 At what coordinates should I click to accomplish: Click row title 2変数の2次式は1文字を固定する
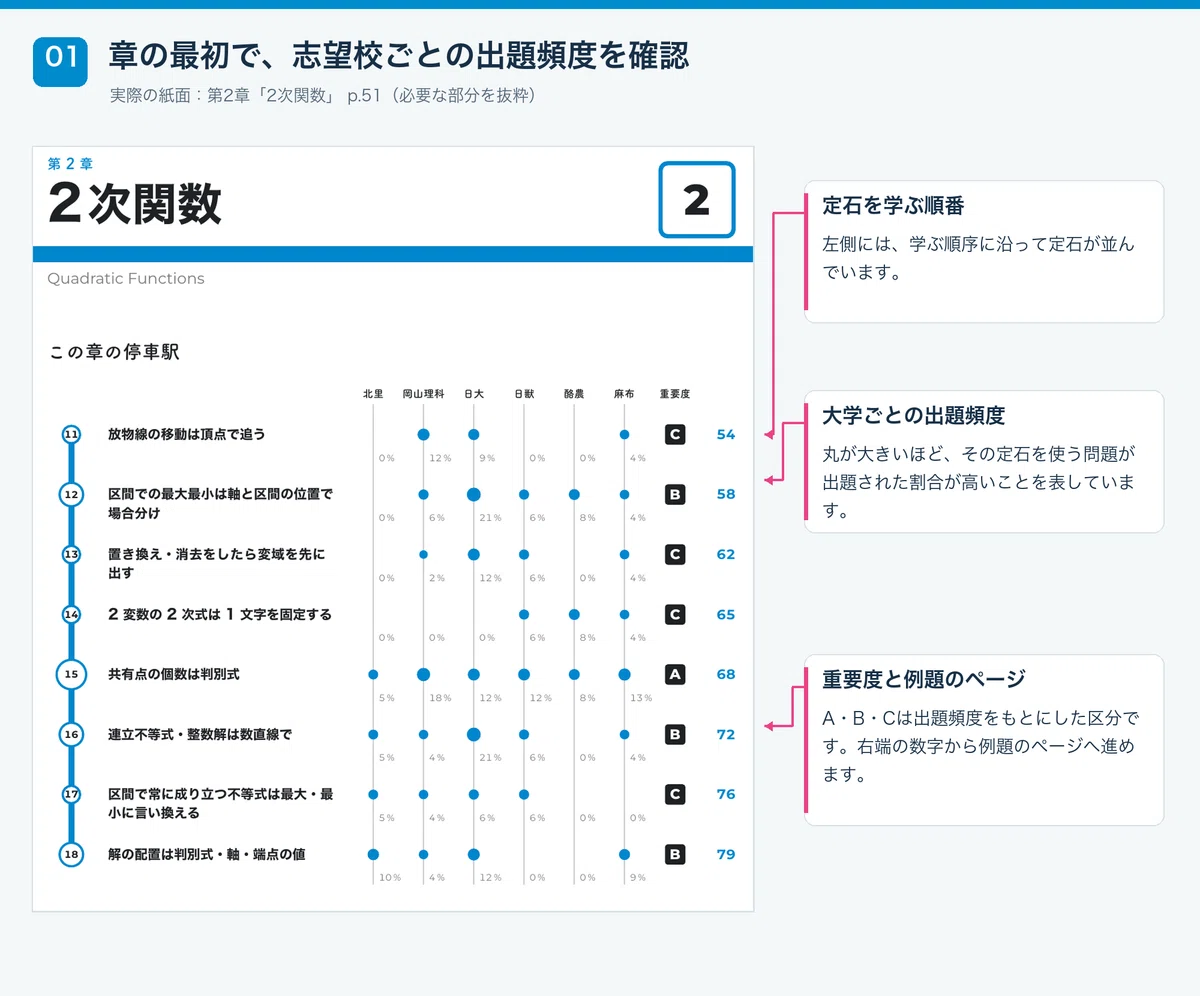219,614
